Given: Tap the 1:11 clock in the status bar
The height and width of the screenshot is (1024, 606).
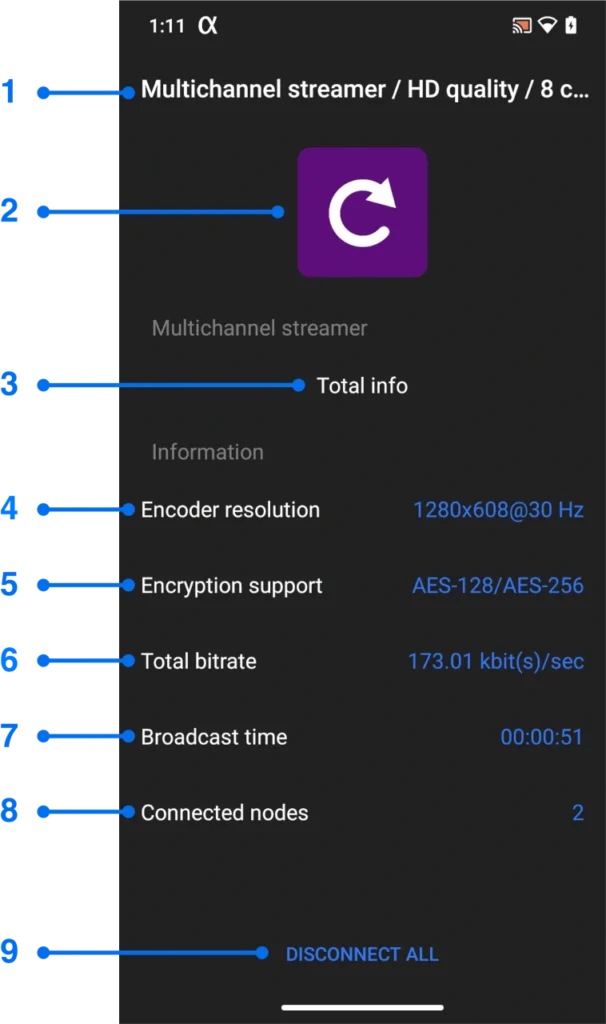Looking at the screenshot, I should (x=166, y=26).
